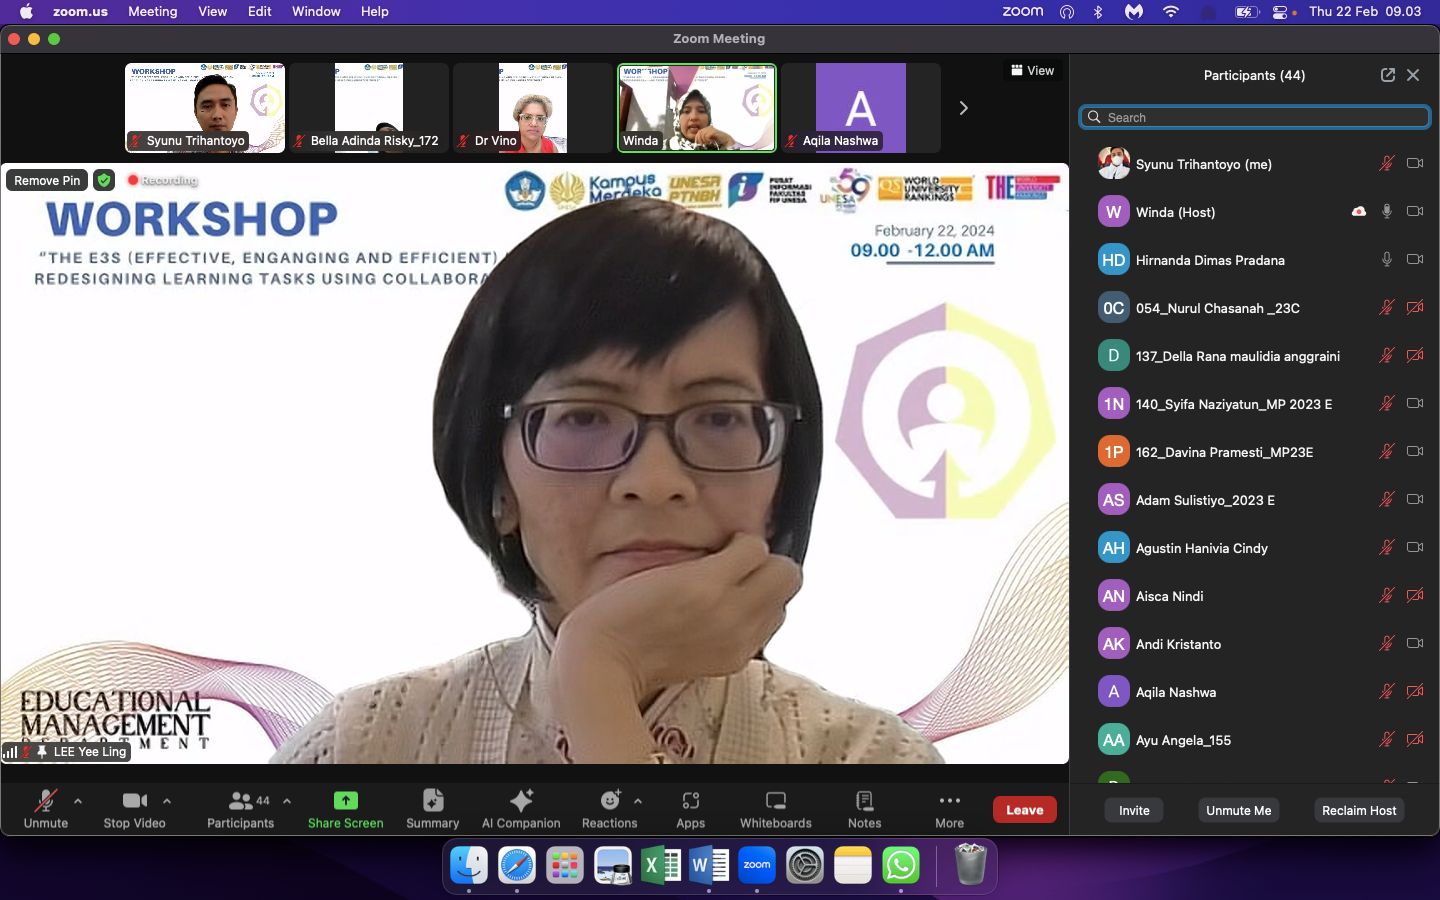Screen dimensions: 1440x900
Task: Open meeting Summary
Action: click(432, 808)
